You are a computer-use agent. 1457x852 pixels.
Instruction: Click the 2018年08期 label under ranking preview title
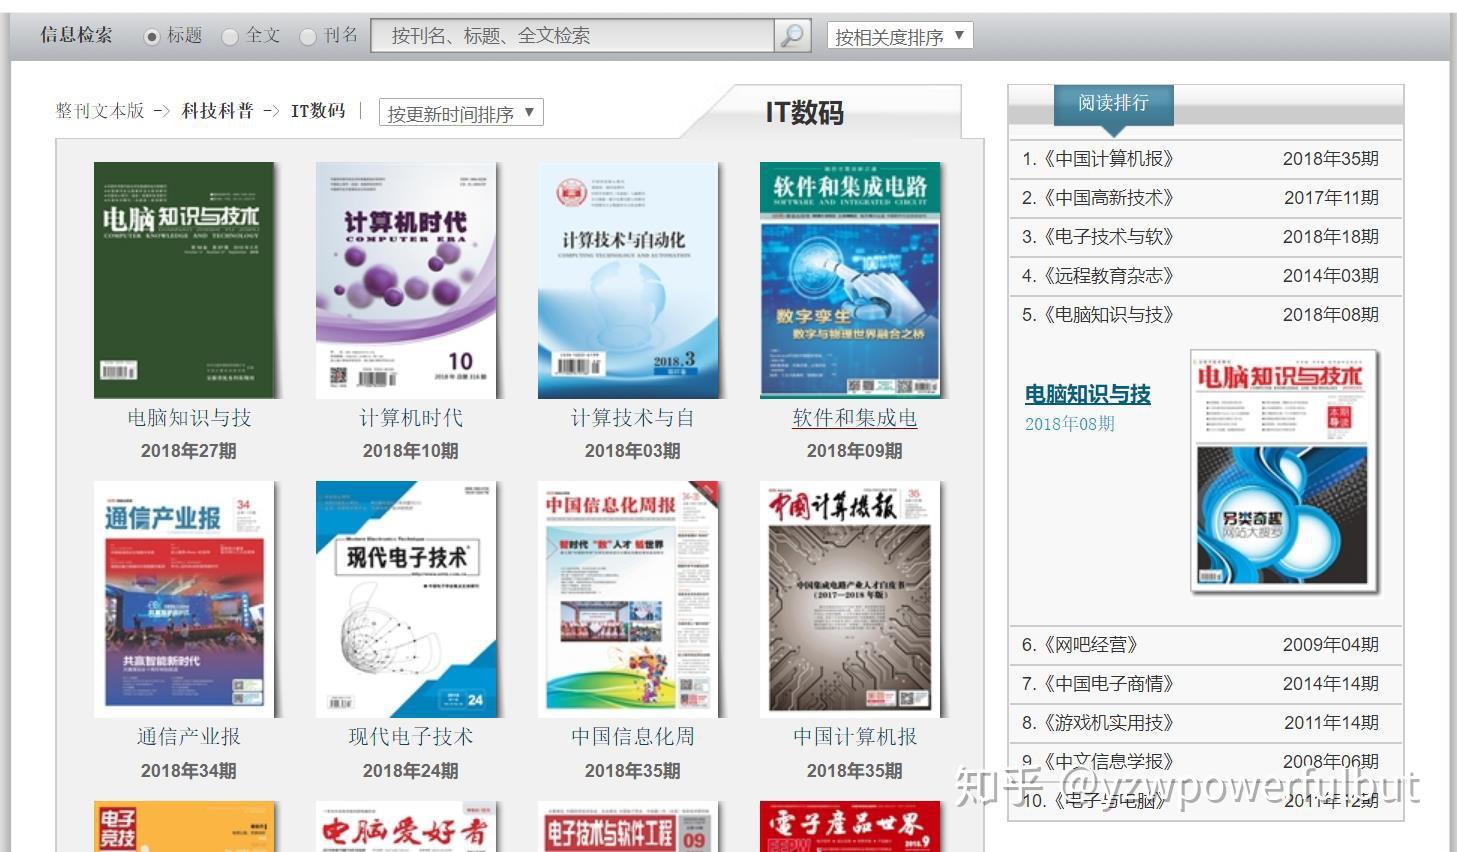1070,424
